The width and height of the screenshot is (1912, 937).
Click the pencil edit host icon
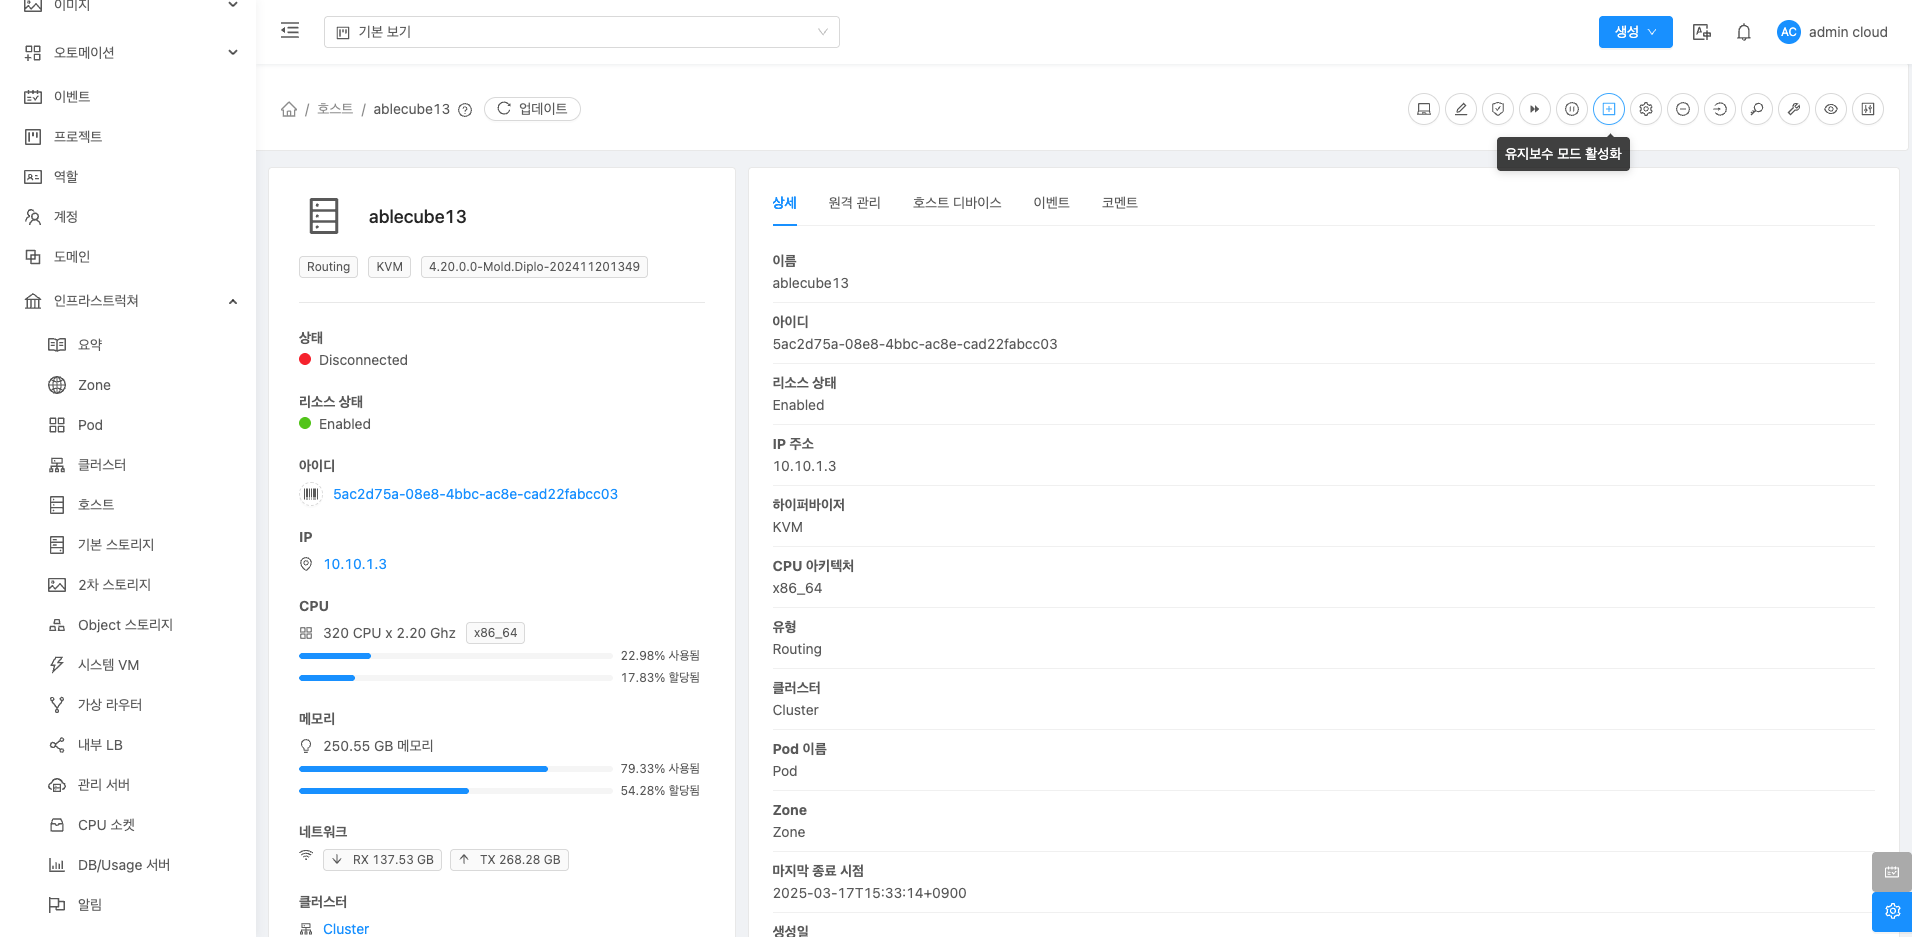tap(1460, 109)
